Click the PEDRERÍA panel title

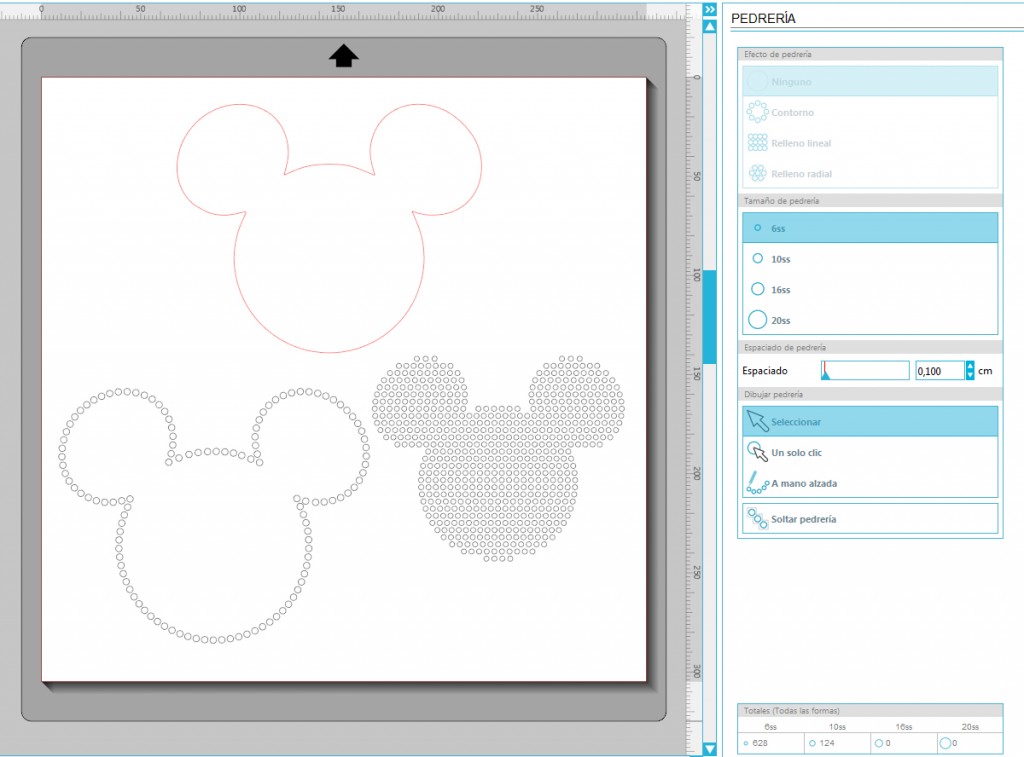pos(763,18)
